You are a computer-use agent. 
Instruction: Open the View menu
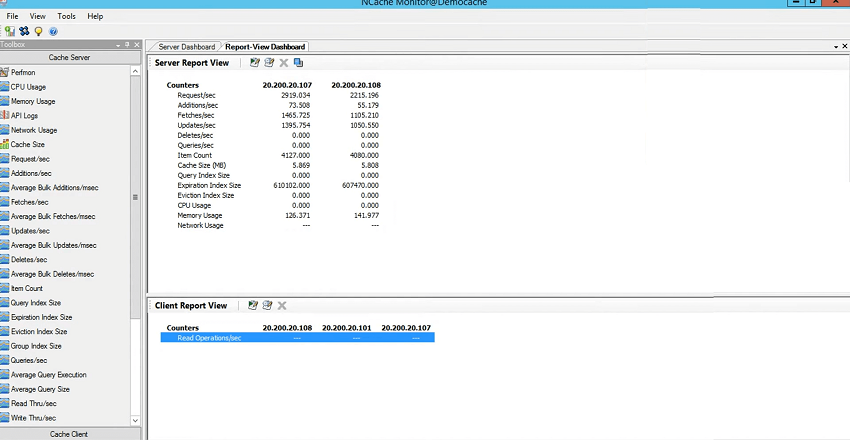(x=37, y=16)
